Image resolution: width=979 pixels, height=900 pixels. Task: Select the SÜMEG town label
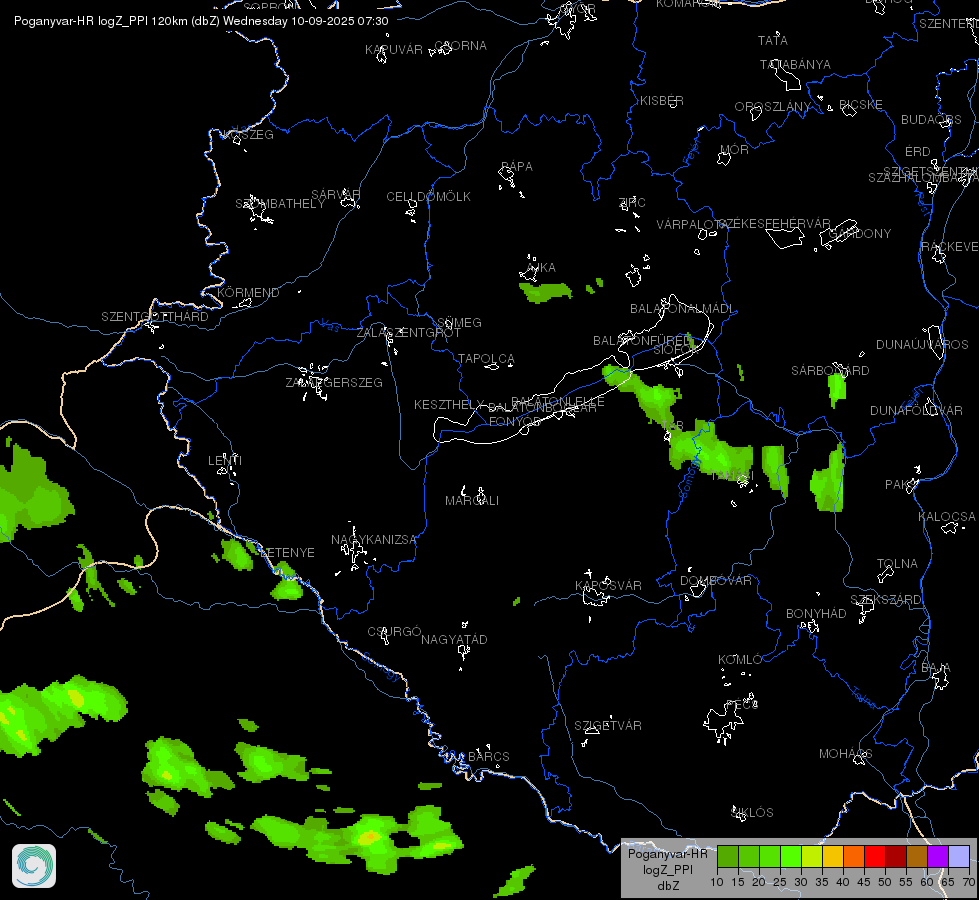click(x=460, y=323)
